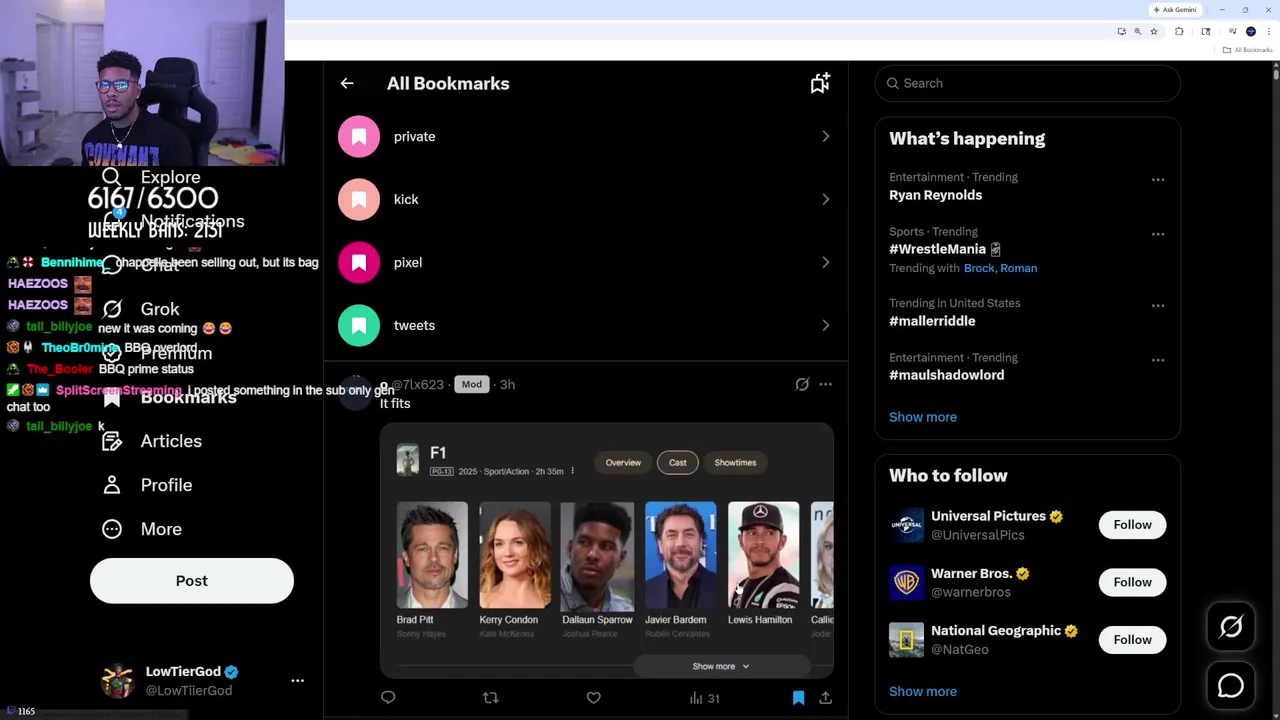
Task: Open the #maulshadowlord trending topic
Action: pyautogui.click(x=946, y=375)
